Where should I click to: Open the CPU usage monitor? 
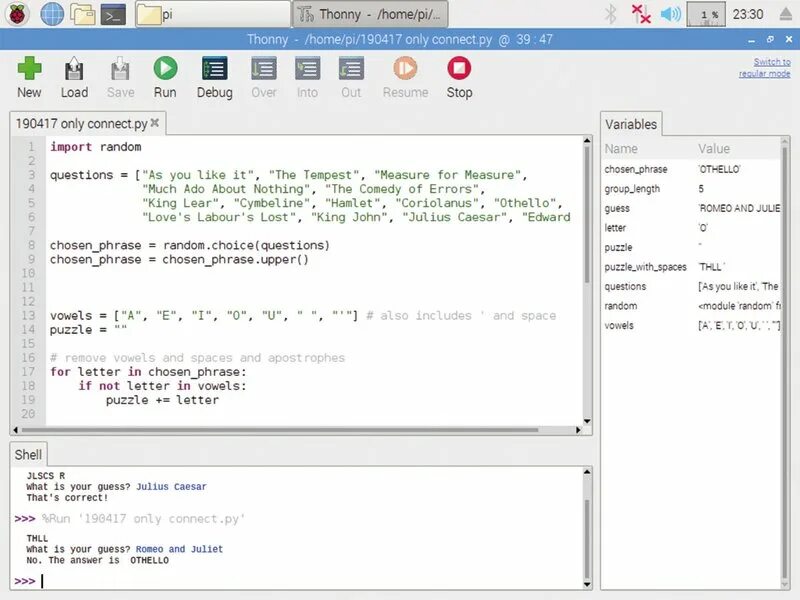[706, 14]
